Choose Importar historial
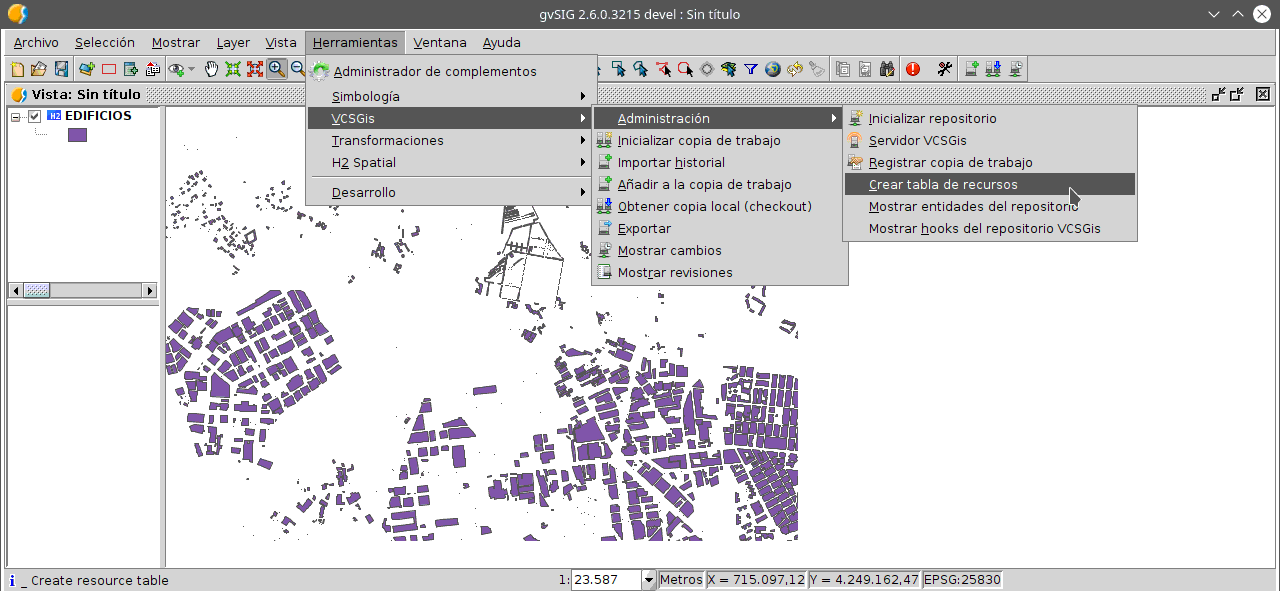The width and height of the screenshot is (1280, 591). [720, 162]
